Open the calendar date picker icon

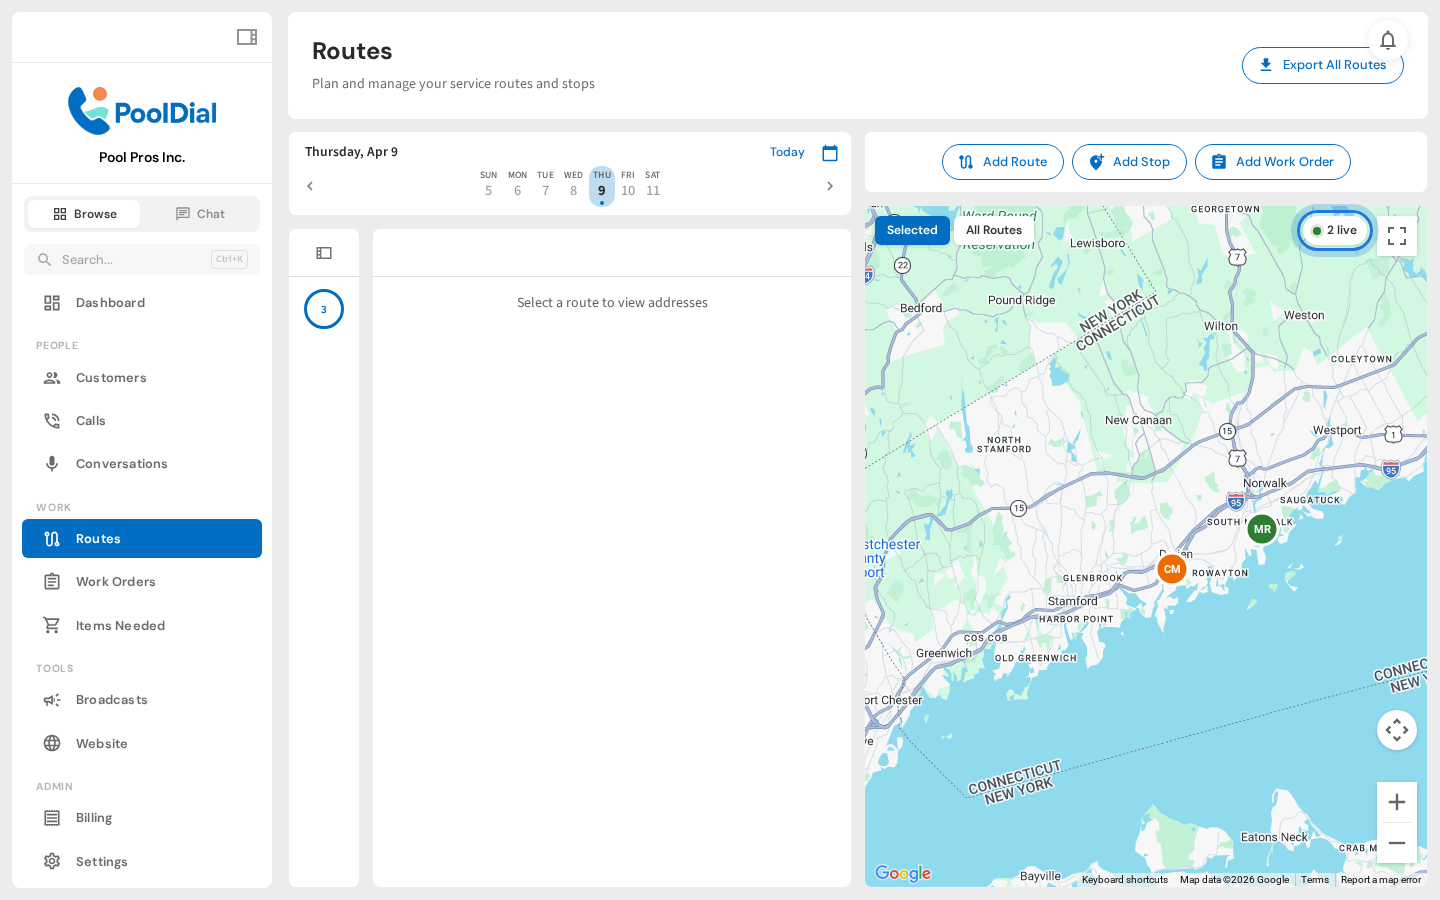click(x=829, y=153)
